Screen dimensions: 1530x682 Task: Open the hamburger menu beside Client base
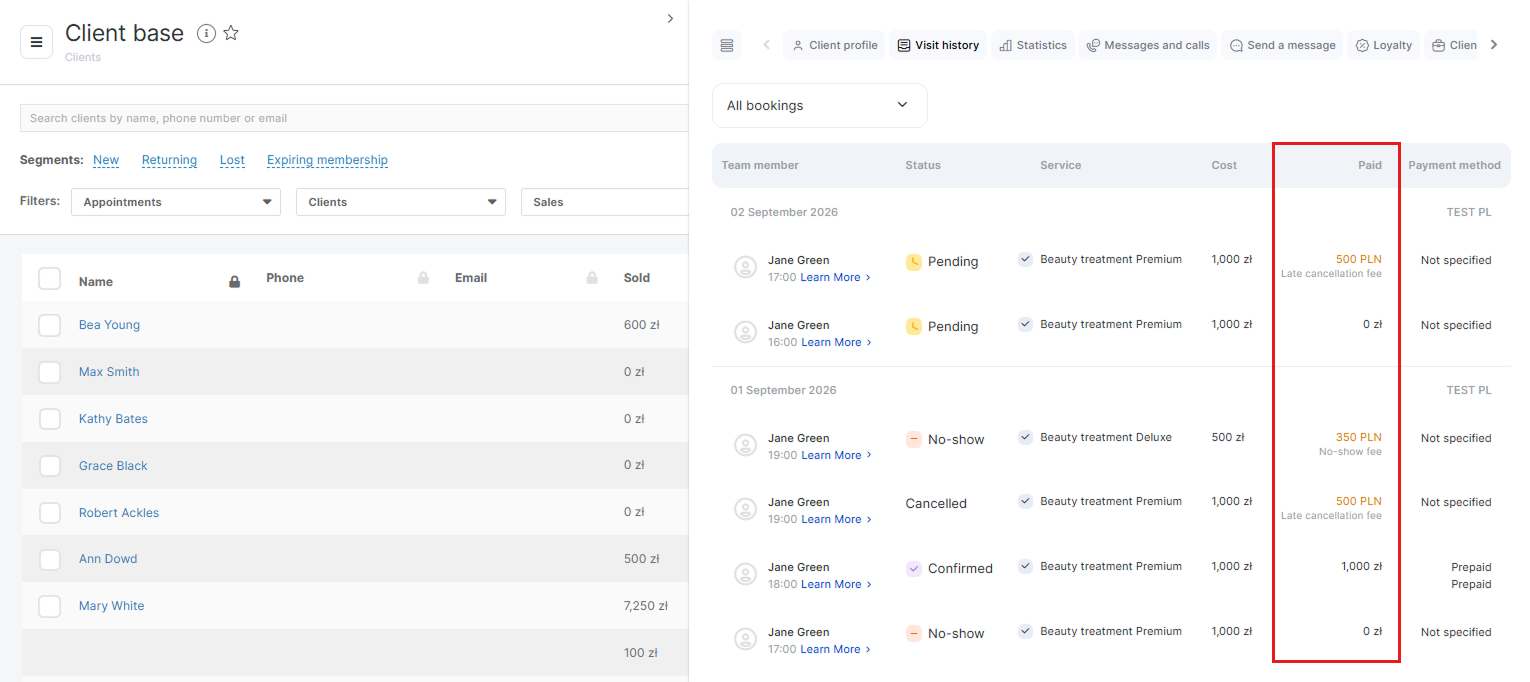coord(37,42)
